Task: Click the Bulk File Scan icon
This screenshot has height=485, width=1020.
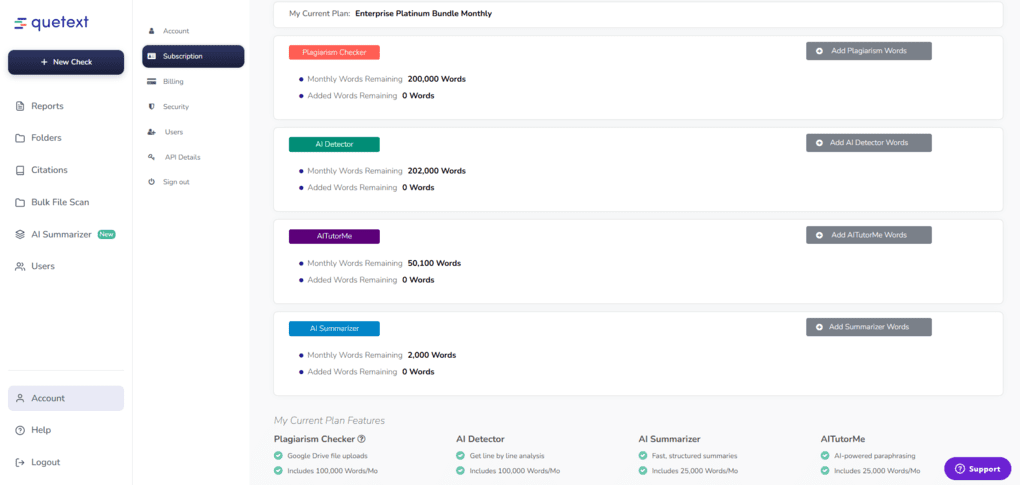Action: [20, 202]
